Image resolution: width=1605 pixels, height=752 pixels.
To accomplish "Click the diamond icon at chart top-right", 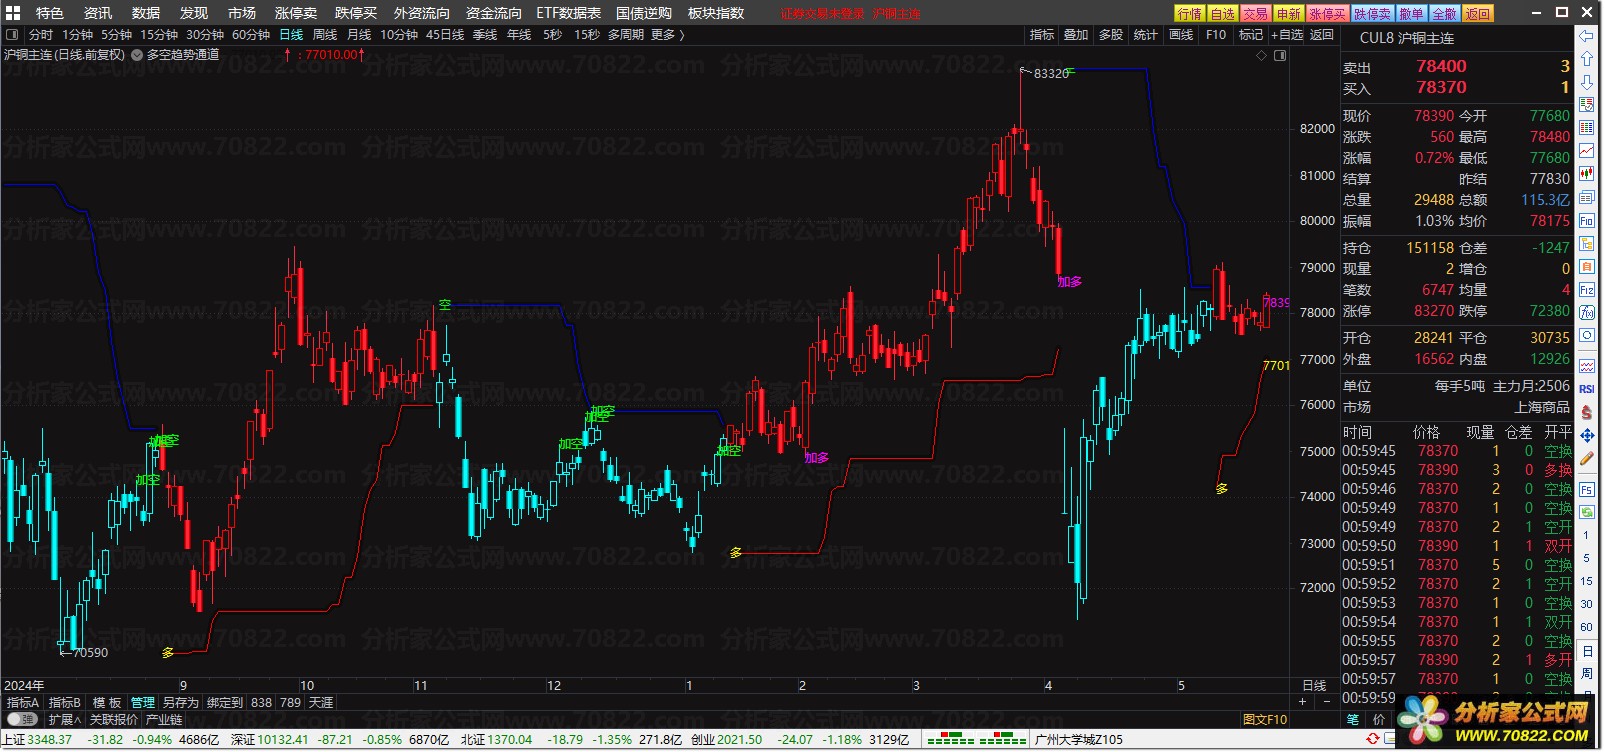I will (x=1261, y=55).
